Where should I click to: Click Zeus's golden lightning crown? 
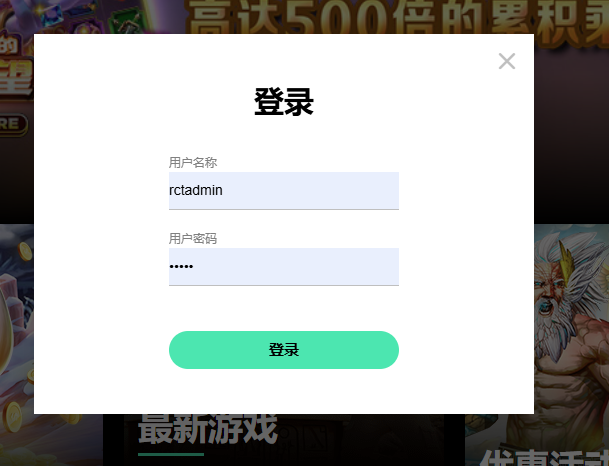pyautogui.click(x=566, y=257)
